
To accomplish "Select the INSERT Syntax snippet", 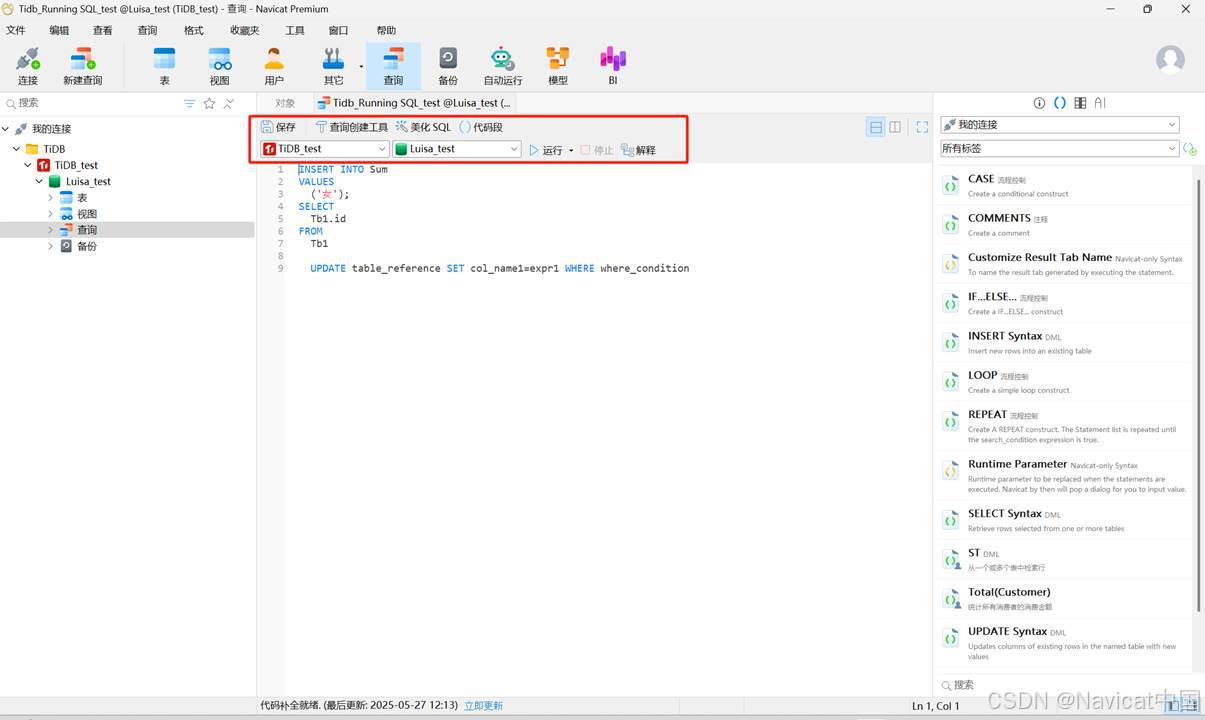I will point(1065,342).
